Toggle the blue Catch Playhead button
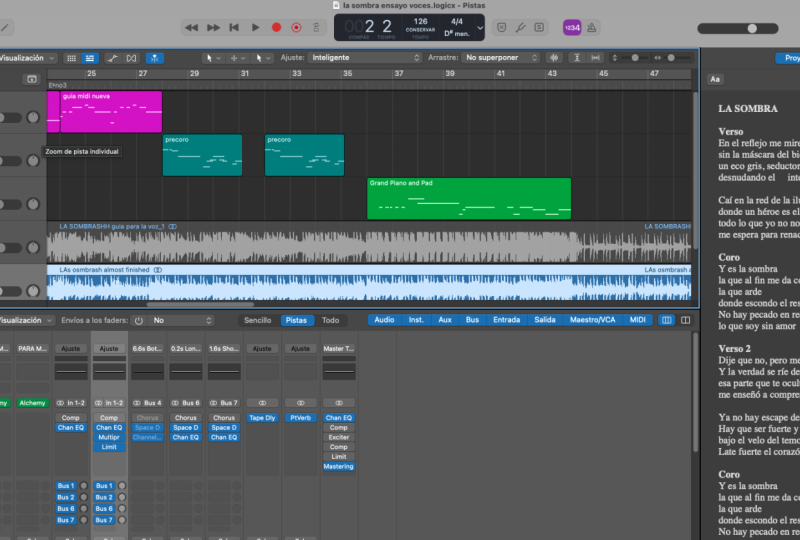This screenshot has height=540, width=800. click(155, 58)
